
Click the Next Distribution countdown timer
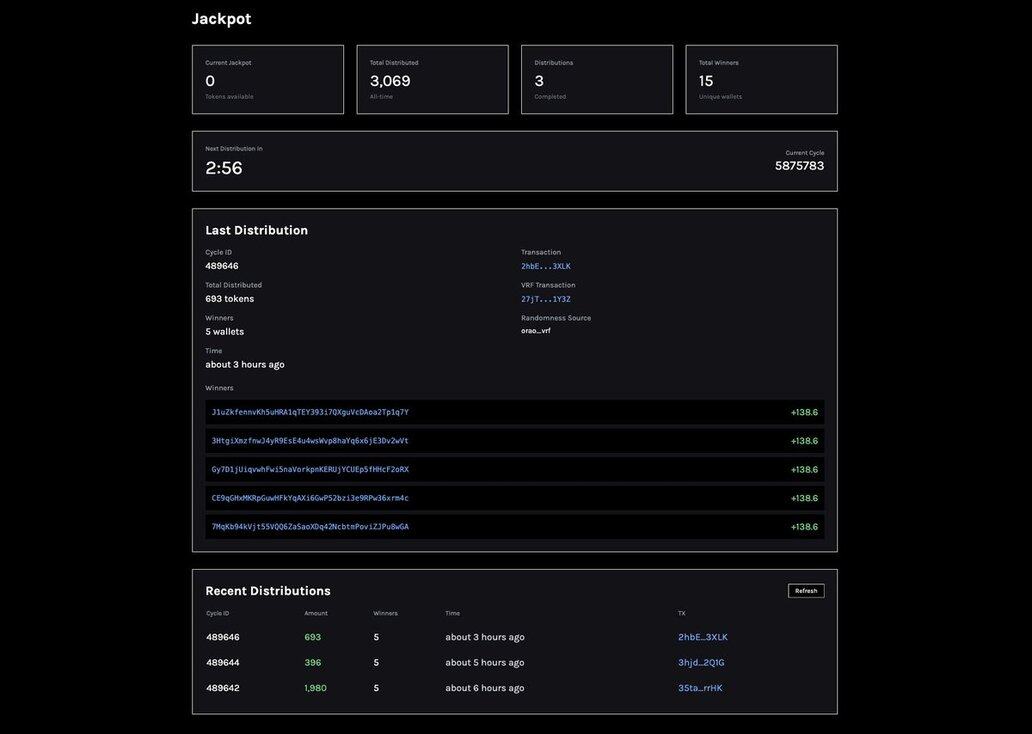[x=224, y=168]
